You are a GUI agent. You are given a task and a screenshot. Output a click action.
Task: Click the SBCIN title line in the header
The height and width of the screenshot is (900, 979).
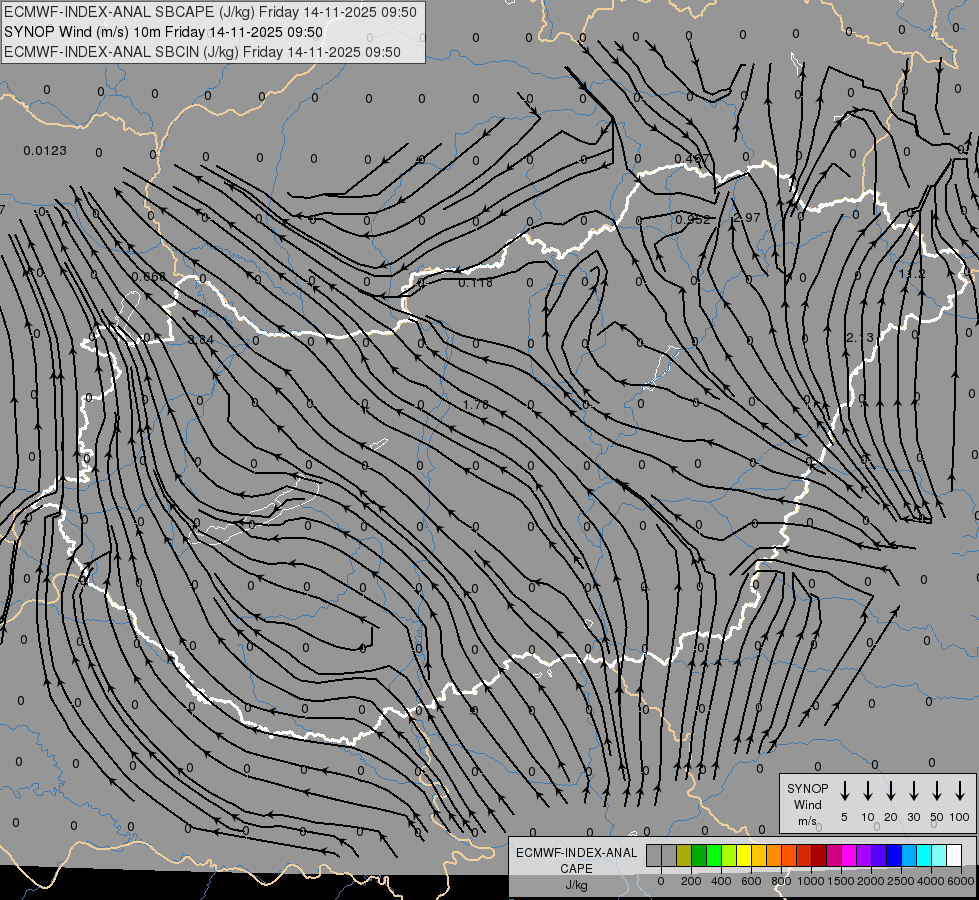click(x=202, y=52)
